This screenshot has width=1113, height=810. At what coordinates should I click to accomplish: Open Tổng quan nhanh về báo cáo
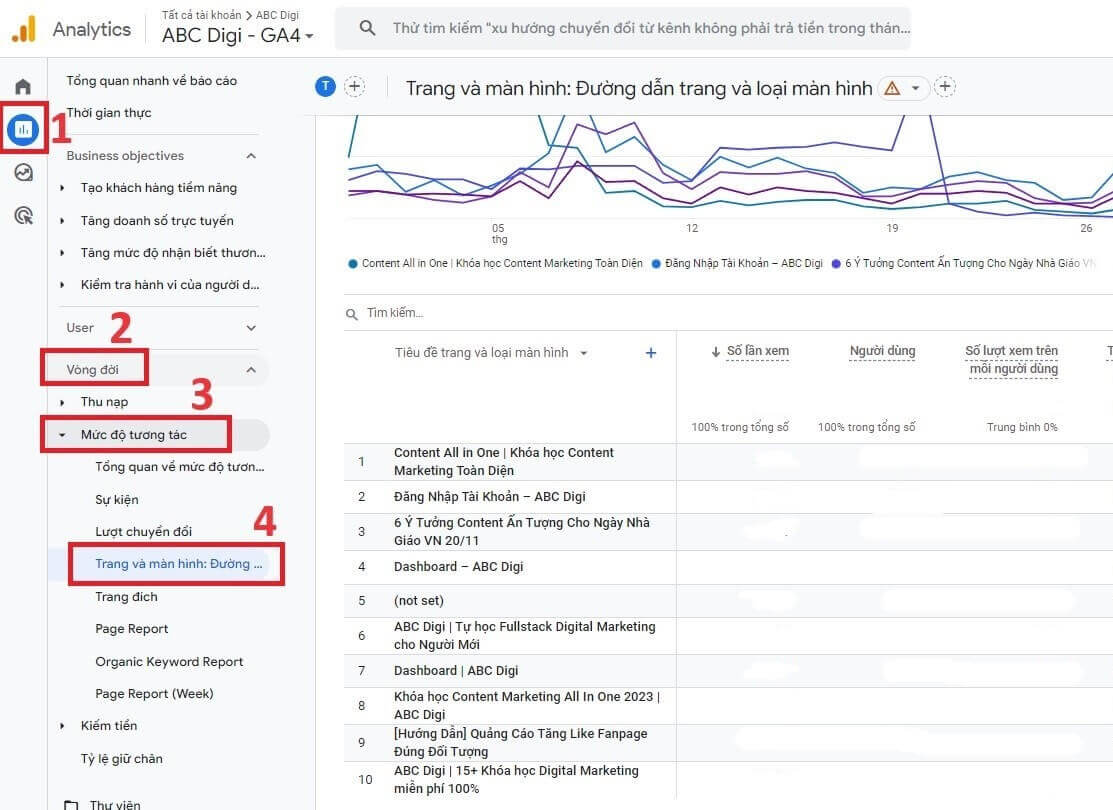[151, 80]
